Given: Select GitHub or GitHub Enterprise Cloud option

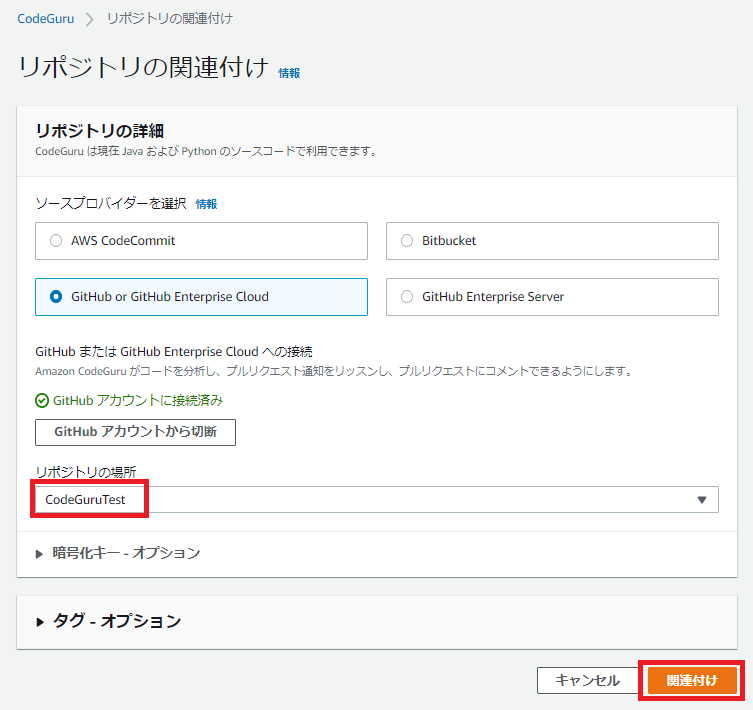Looking at the screenshot, I should coord(201,297).
